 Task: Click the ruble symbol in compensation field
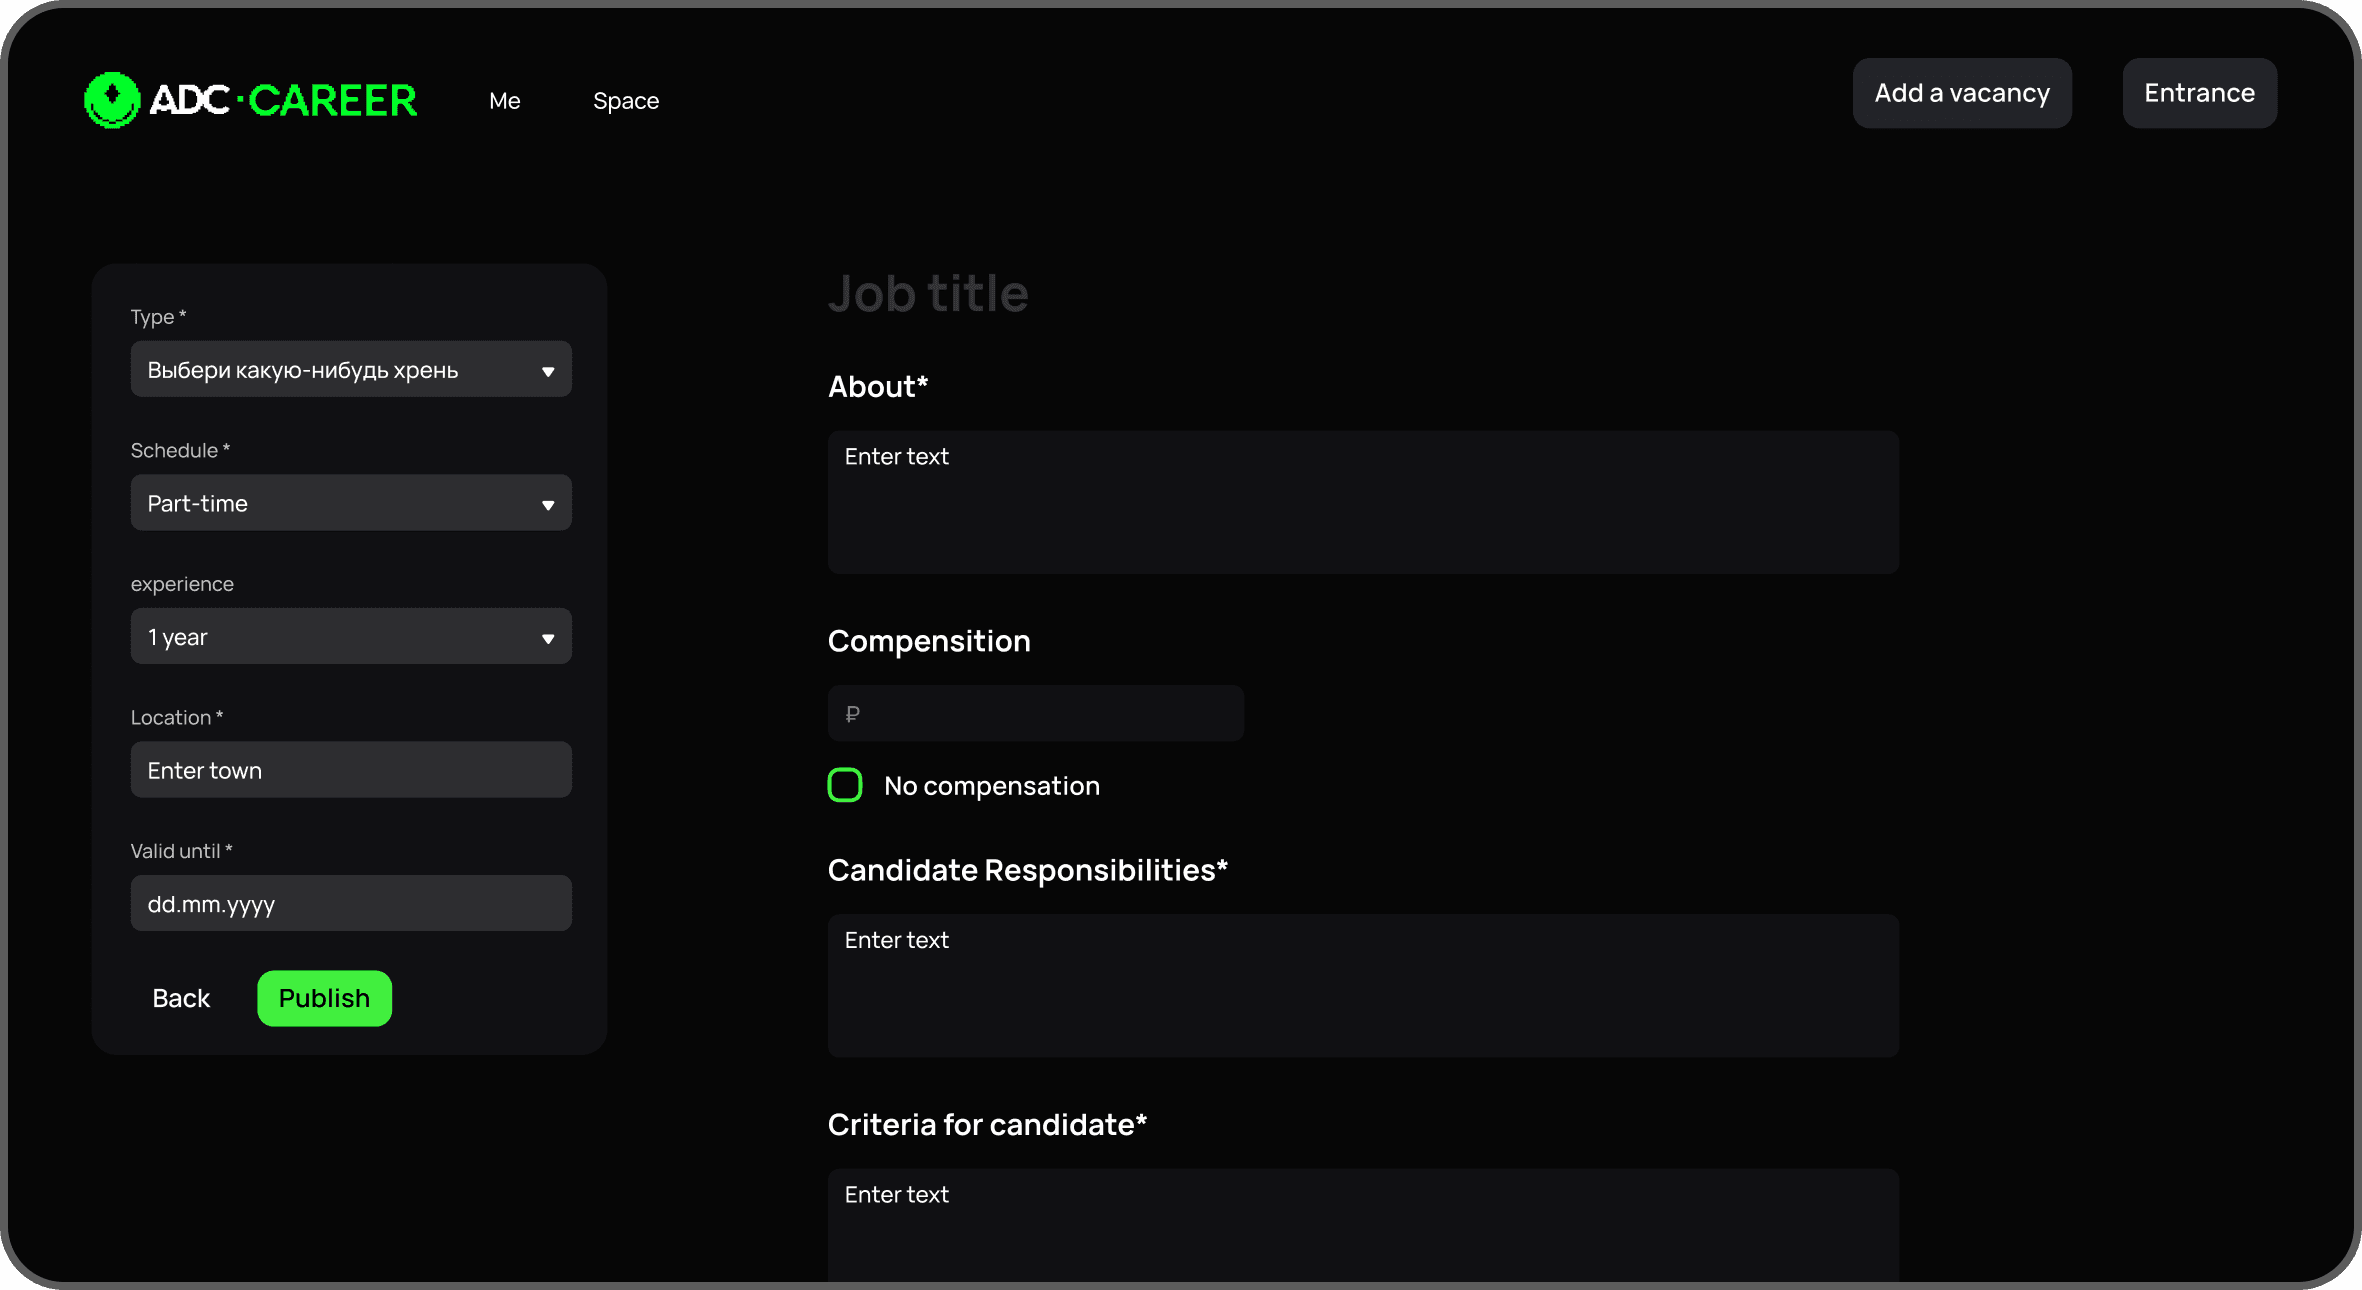(x=852, y=714)
